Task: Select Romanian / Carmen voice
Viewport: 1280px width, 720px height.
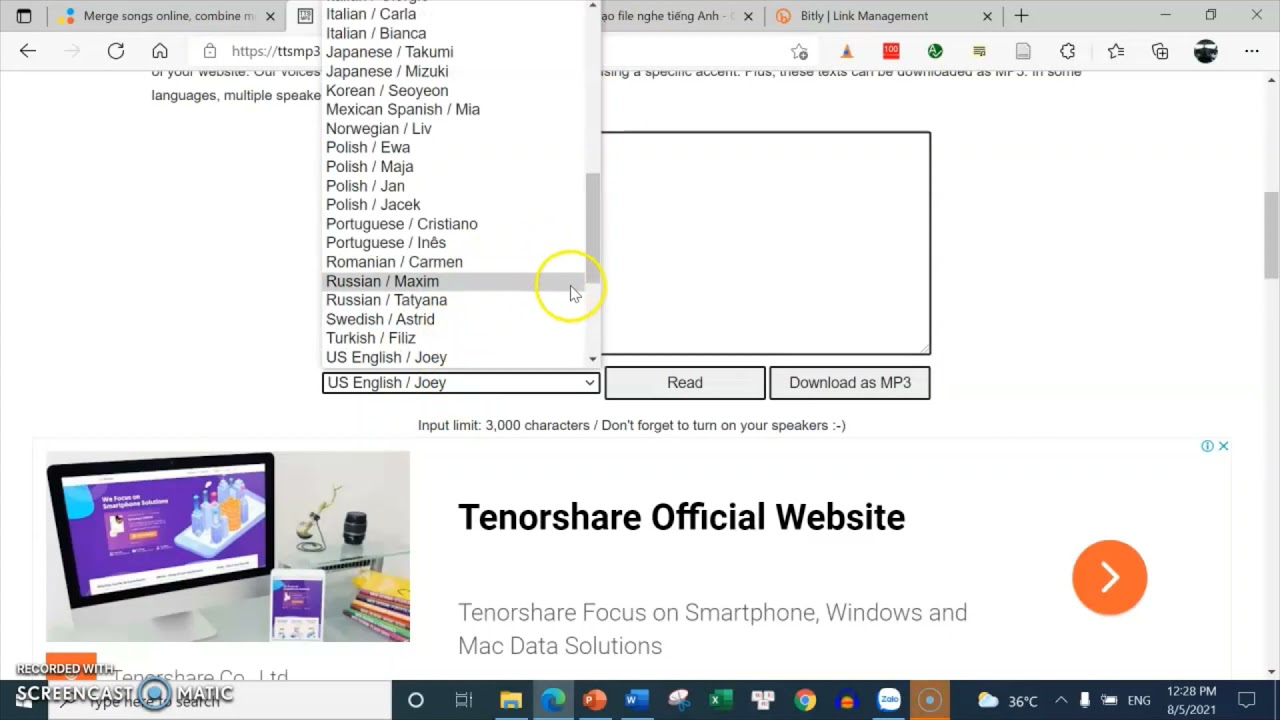Action: coord(454,262)
